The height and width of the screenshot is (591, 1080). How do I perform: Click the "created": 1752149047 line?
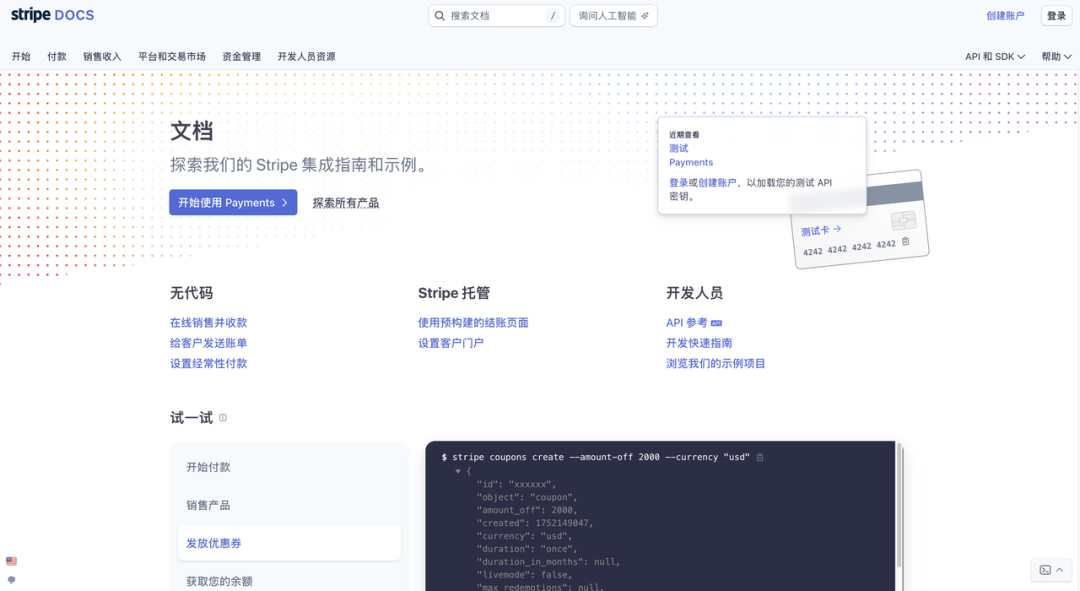click(534, 523)
